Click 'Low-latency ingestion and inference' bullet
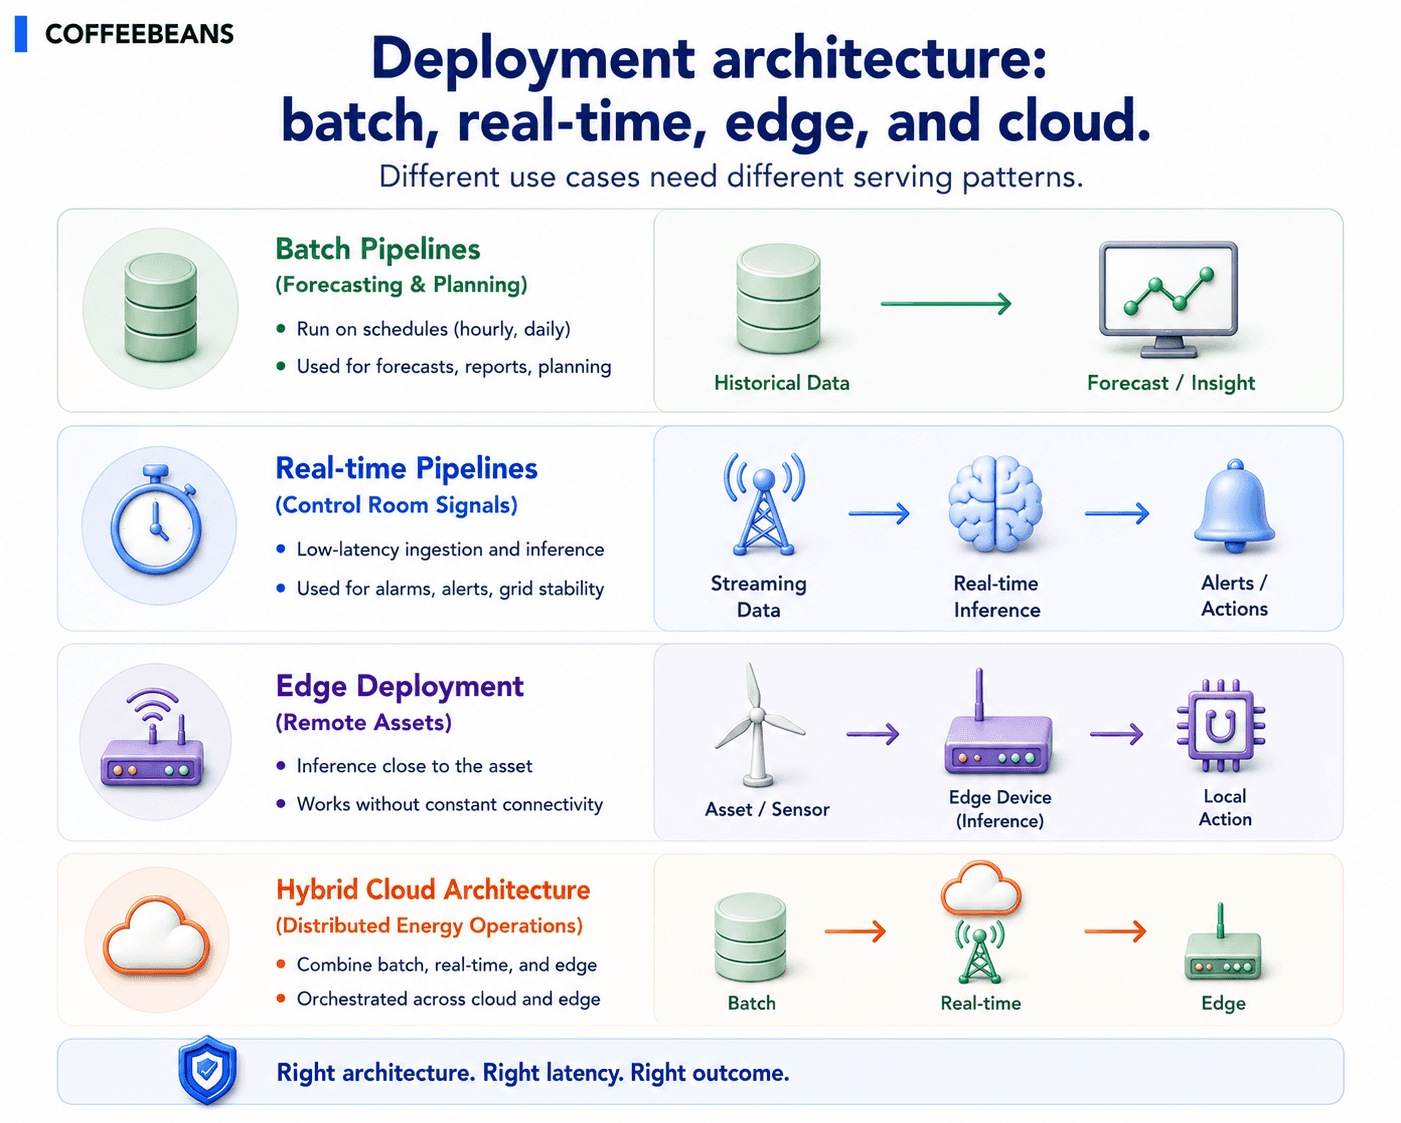1401x1123 pixels. pyautogui.click(x=450, y=550)
